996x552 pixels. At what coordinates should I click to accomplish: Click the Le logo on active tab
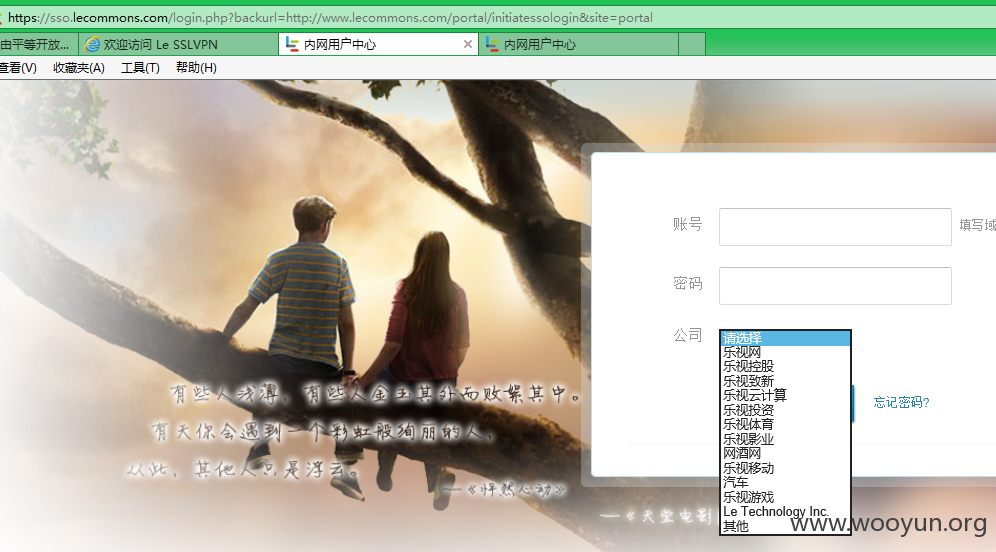tap(292, 44)
